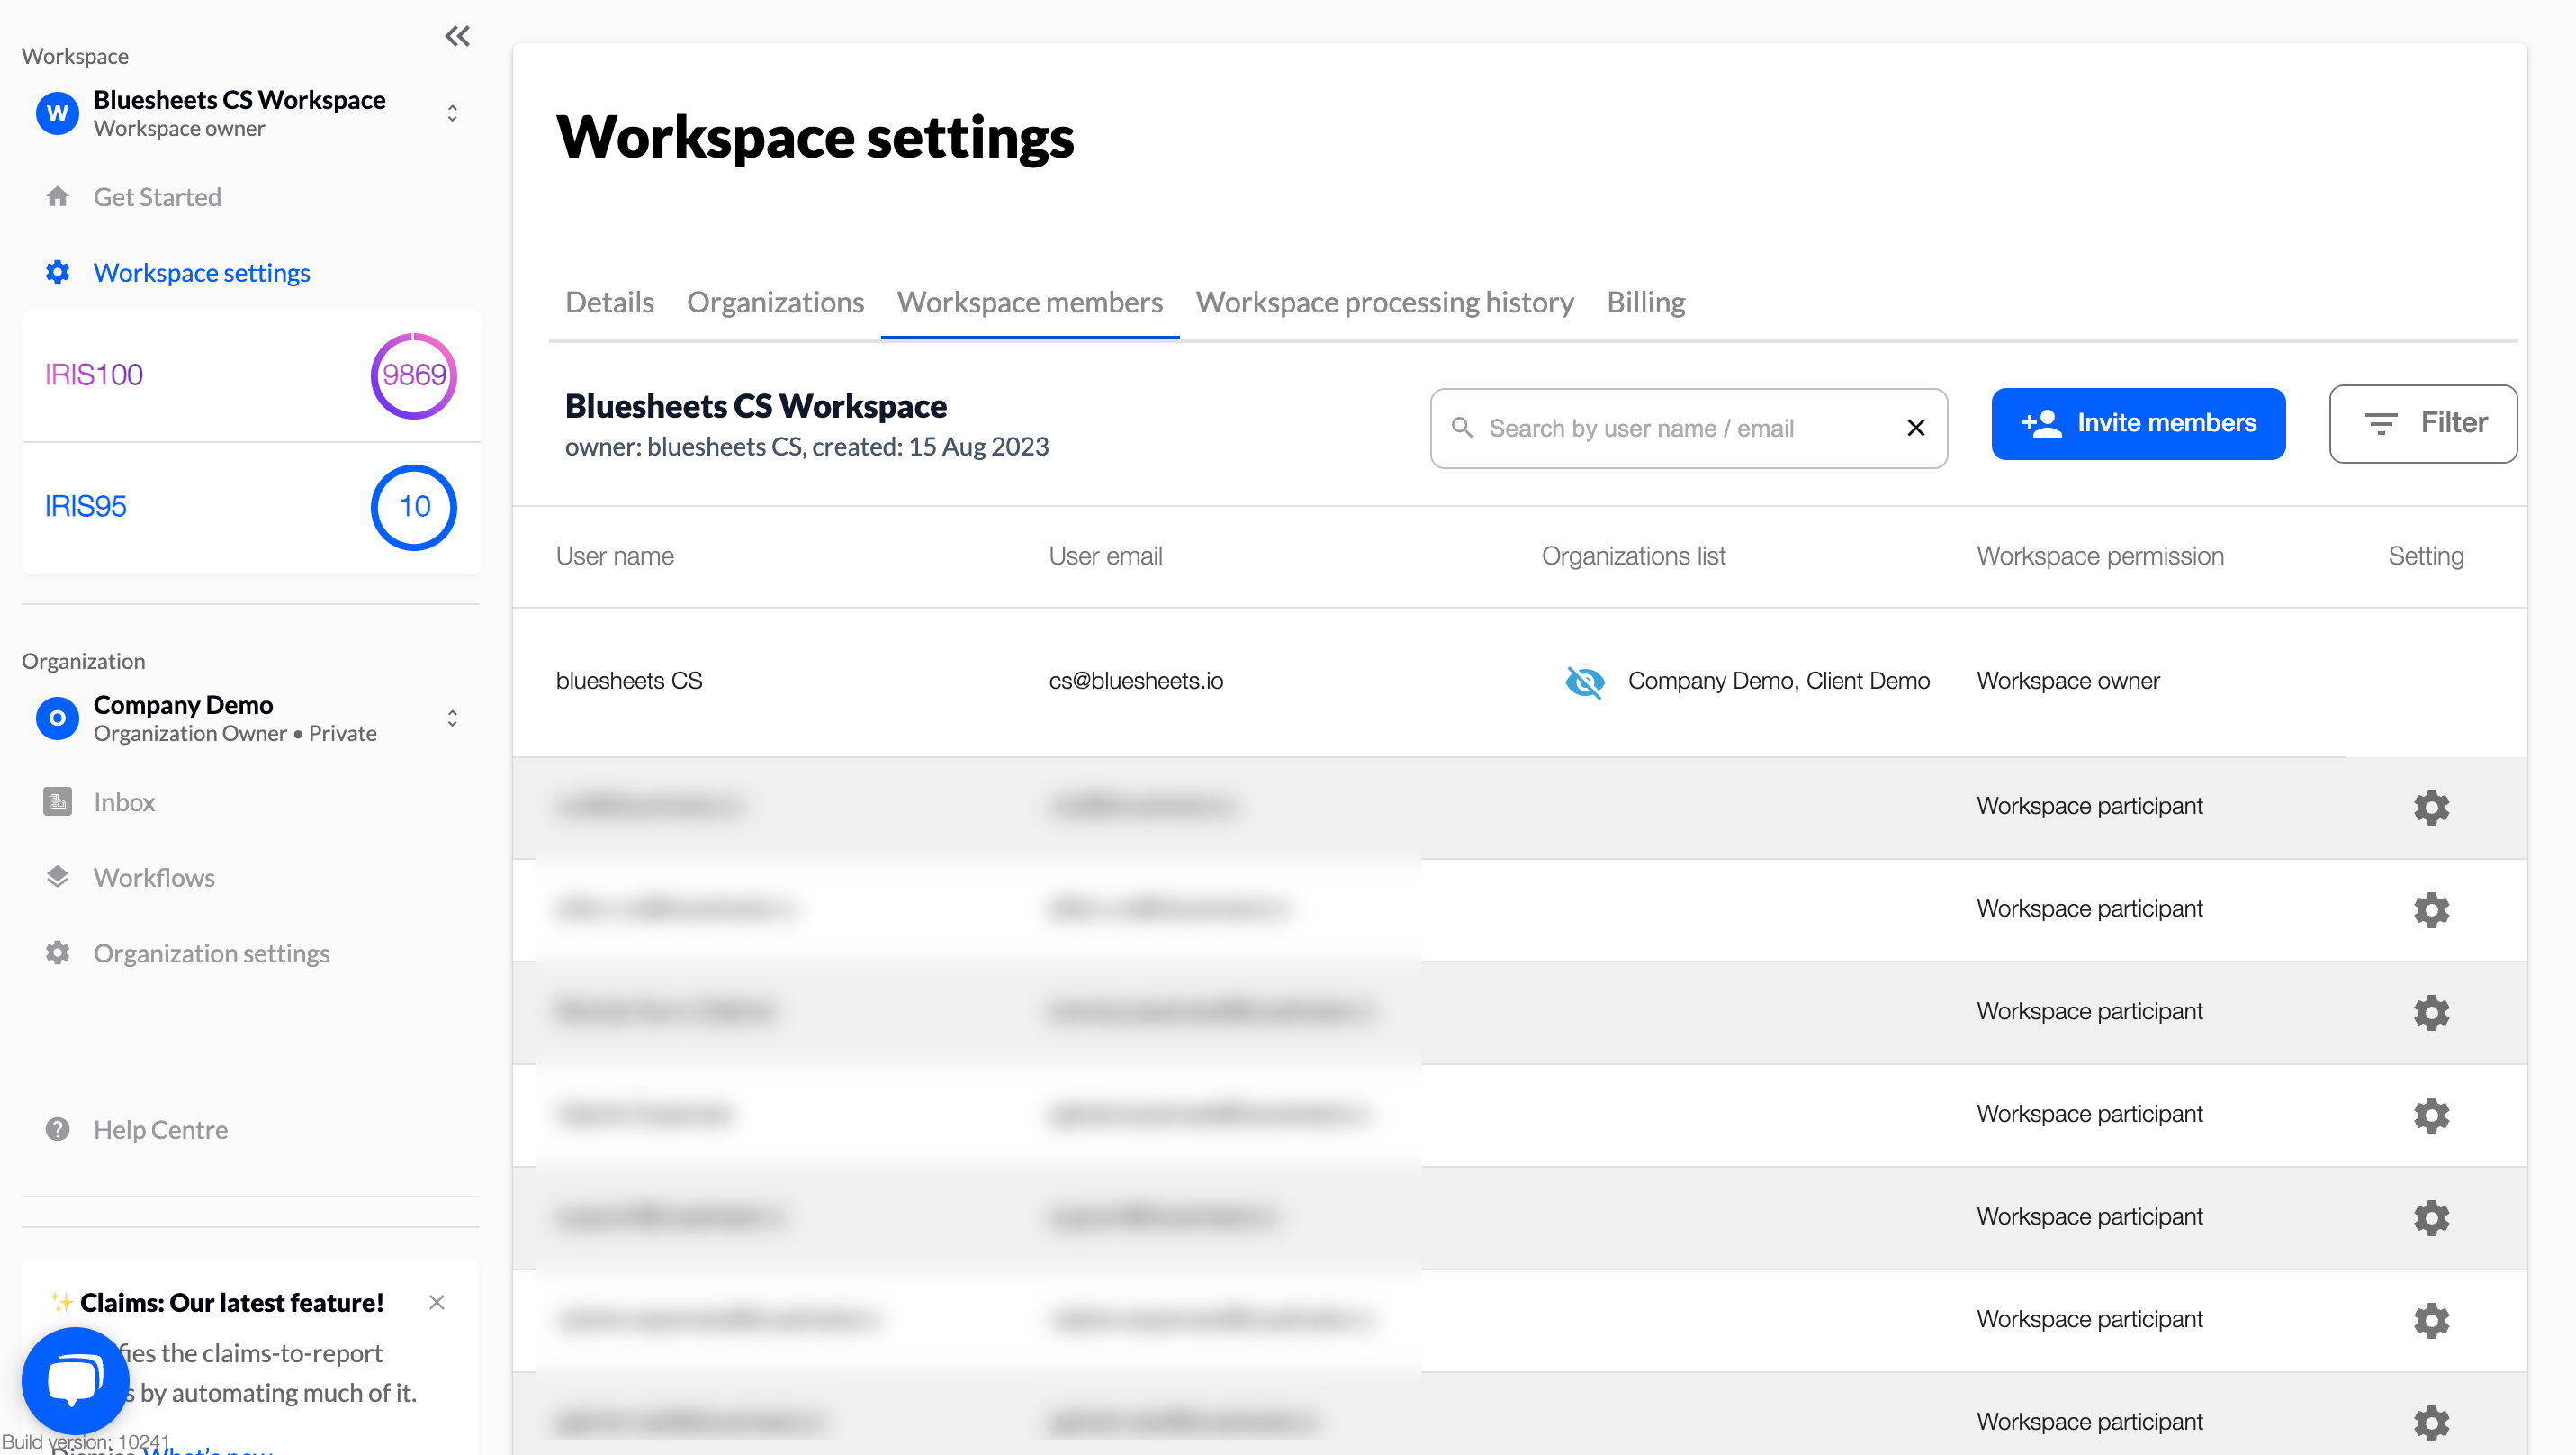Open Workflows page
Screen dimensions: 2576x1455
[154, 877]
